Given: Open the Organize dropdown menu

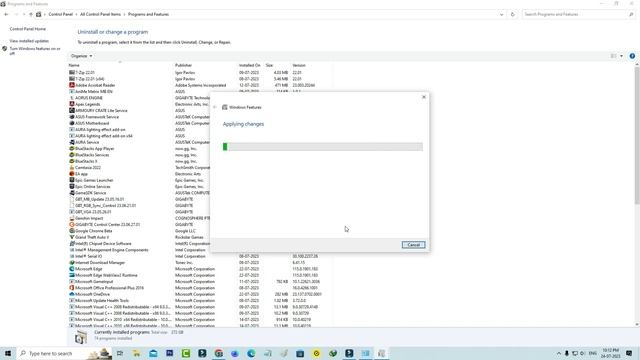Looking at the screenshot, I should click(x=81, y=56).
